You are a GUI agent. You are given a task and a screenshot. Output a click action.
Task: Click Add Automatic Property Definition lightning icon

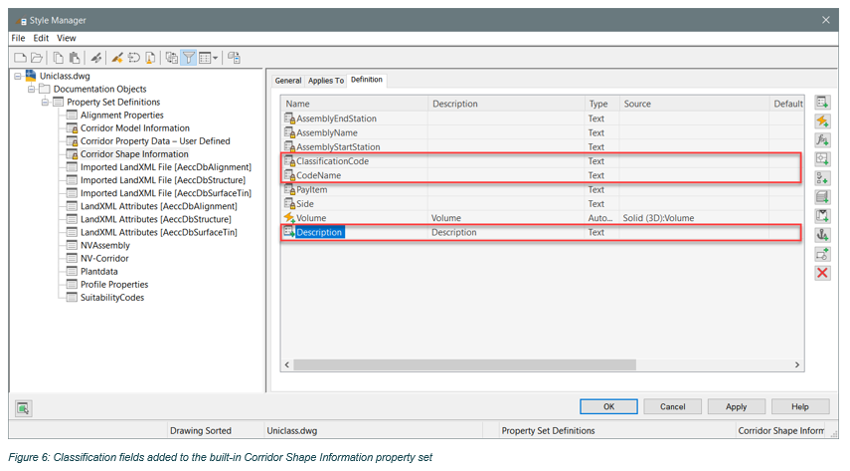[822, 121]
